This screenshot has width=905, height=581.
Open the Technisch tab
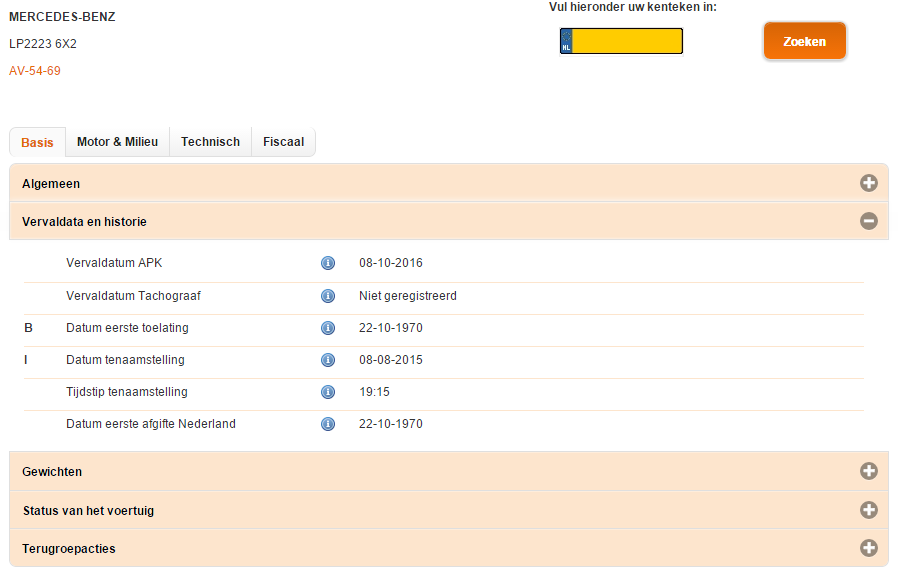click(x=210, y=142)
